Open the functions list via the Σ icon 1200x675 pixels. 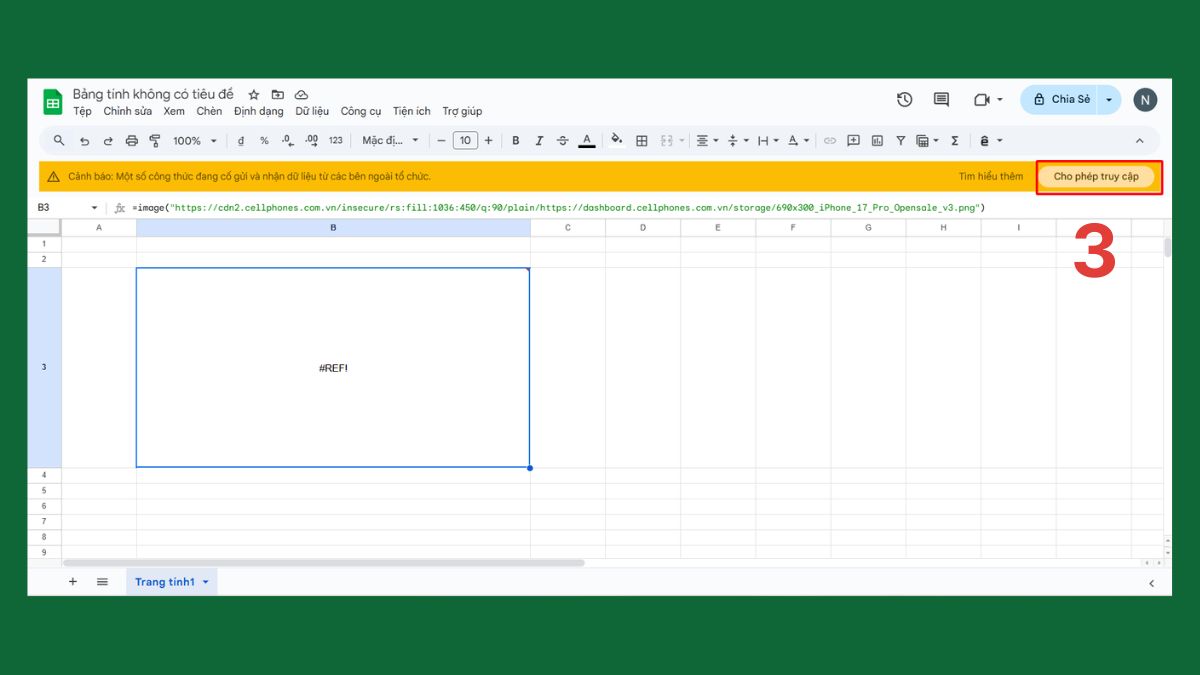[x=954, y=140]
